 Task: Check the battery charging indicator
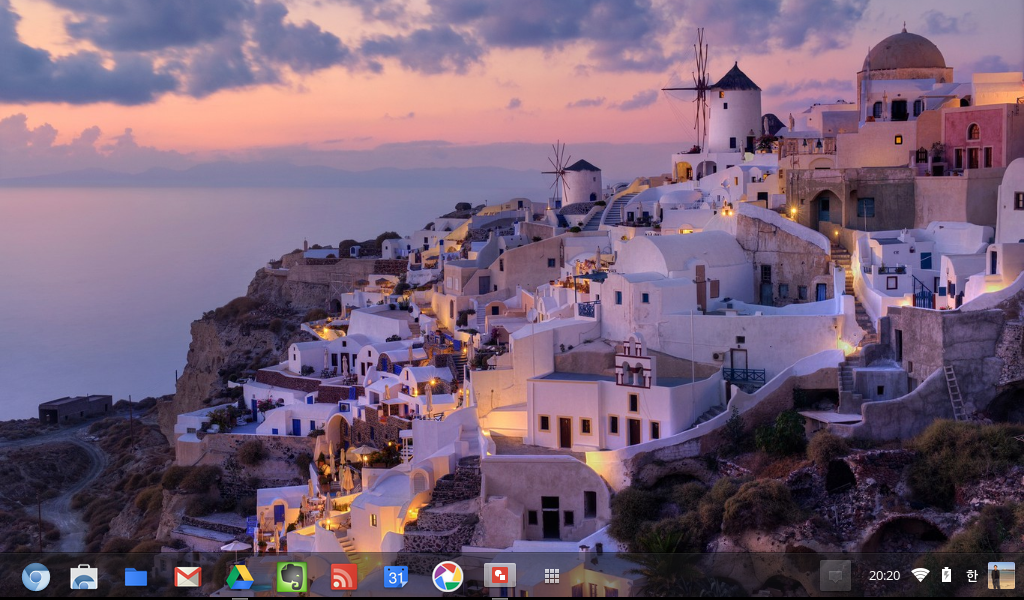(x=946, y=576)
